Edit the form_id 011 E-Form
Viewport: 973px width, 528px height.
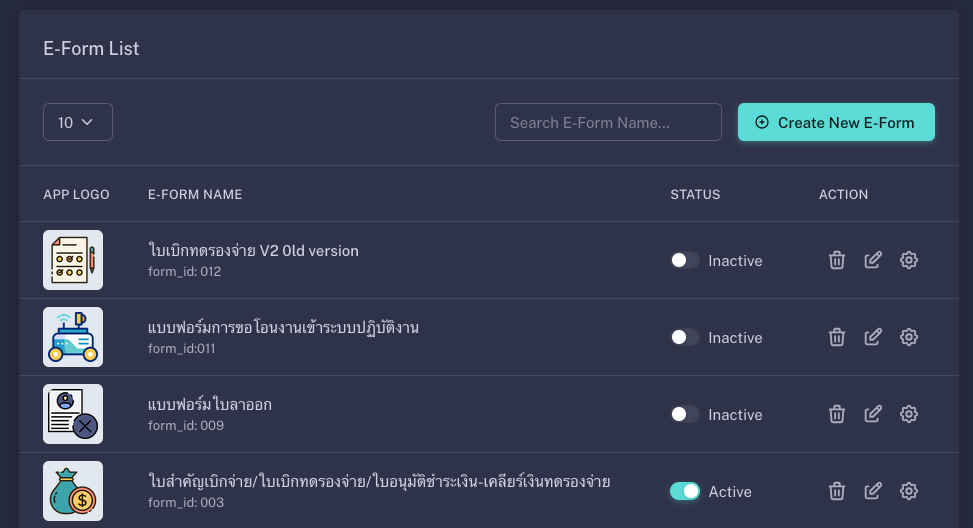(x=873, y=337)
